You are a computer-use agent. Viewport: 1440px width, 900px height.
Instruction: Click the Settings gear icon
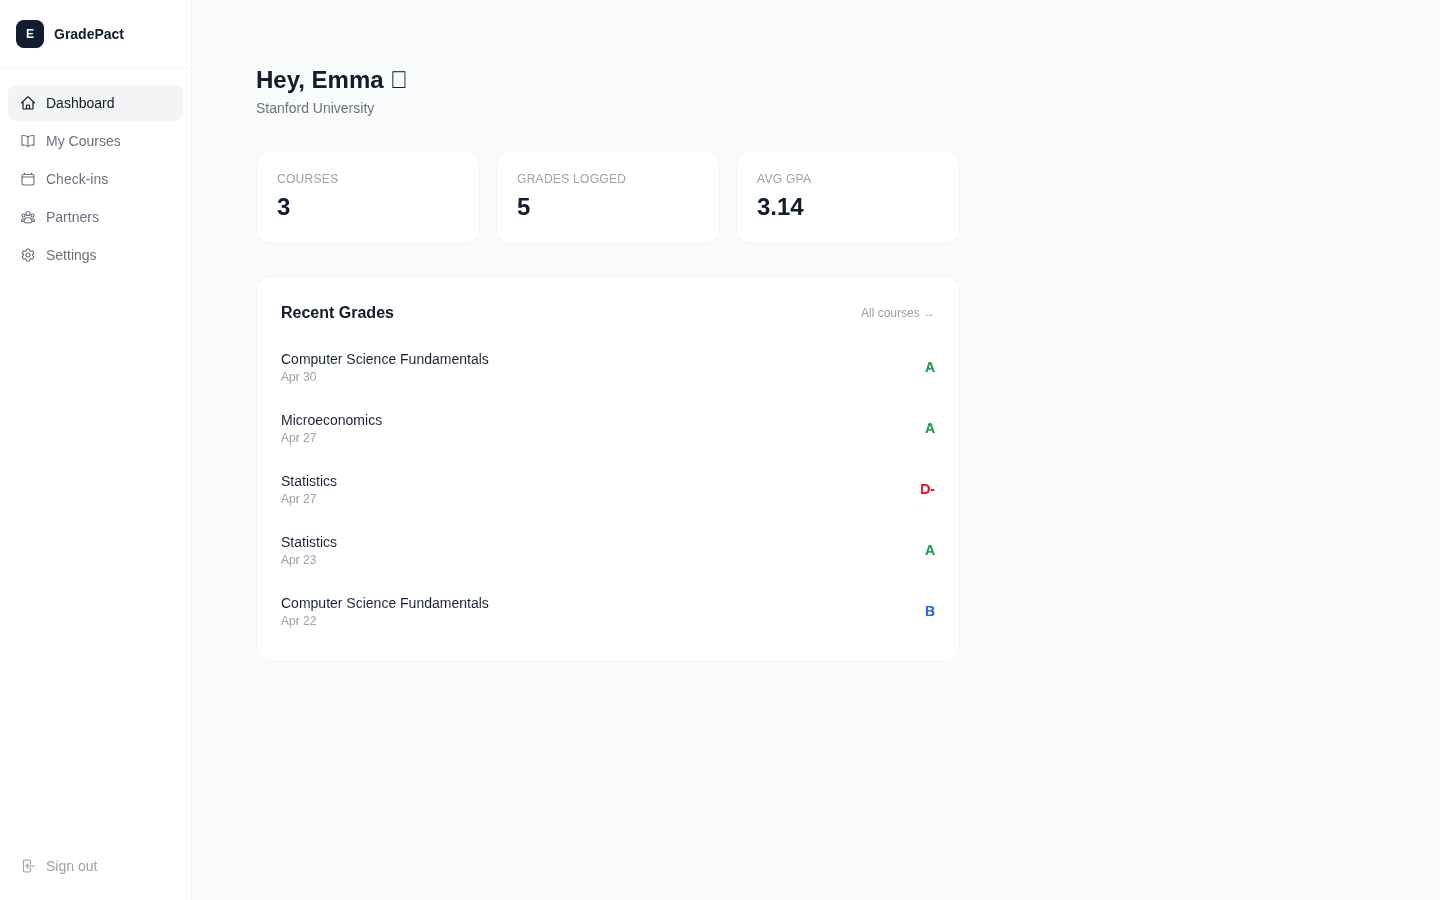click(28, 255)
